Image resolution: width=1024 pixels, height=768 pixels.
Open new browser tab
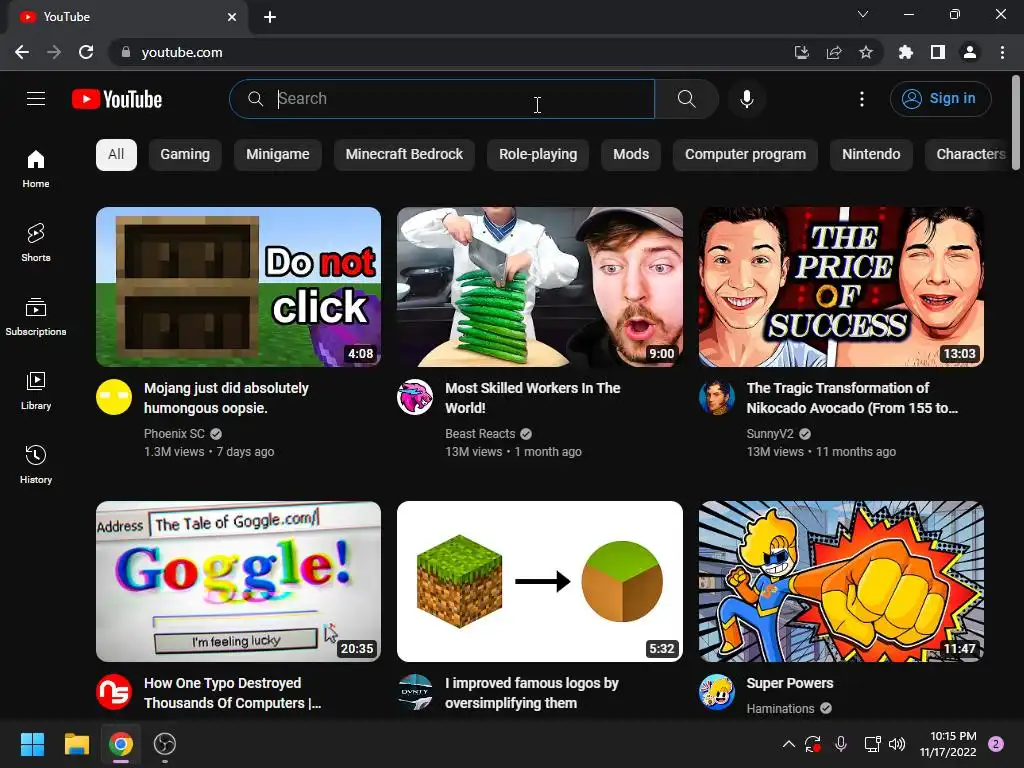(x=270, y=17)
